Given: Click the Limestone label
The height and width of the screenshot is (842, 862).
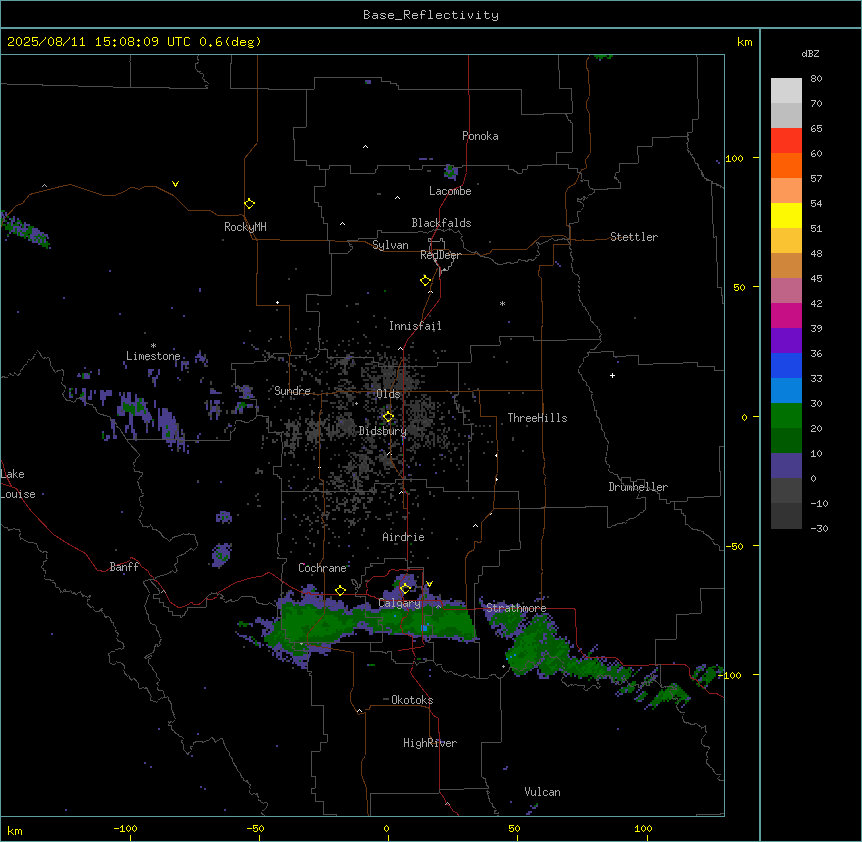Looking at the screenshot, I should click(x=153, y=356).
